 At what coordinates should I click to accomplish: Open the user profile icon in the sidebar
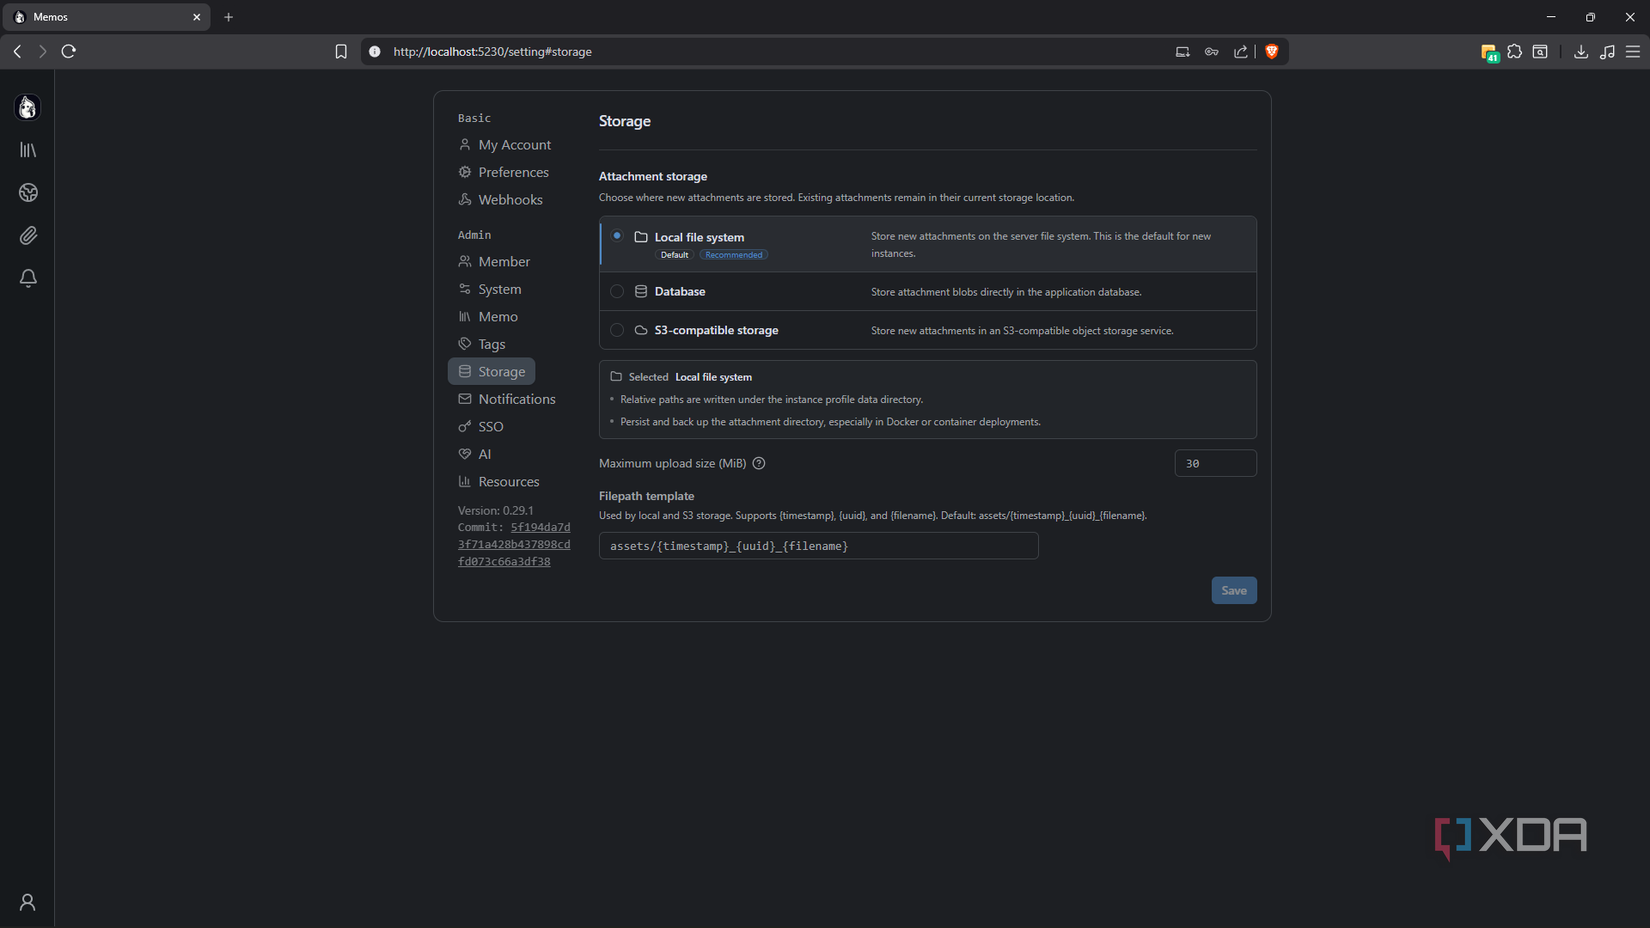coord(28,902)
